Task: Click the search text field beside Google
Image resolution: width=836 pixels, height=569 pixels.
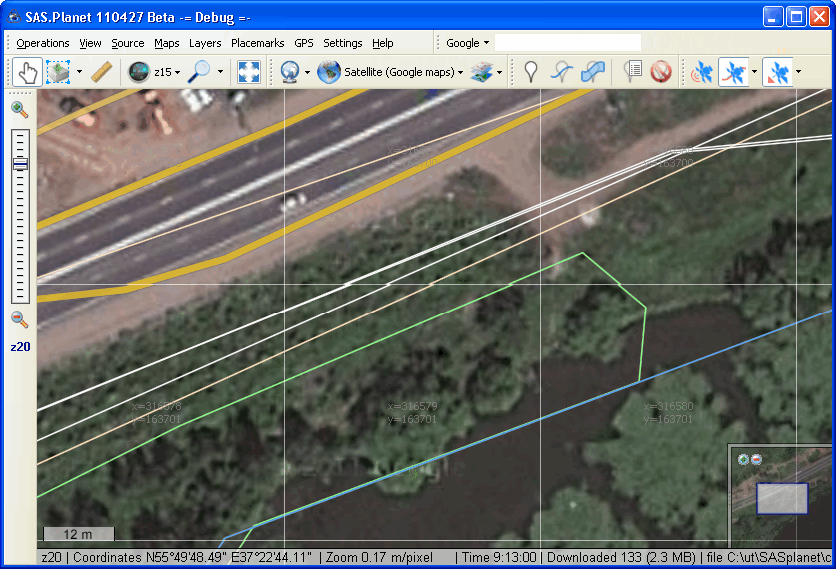Action: [x=567, y=43]
